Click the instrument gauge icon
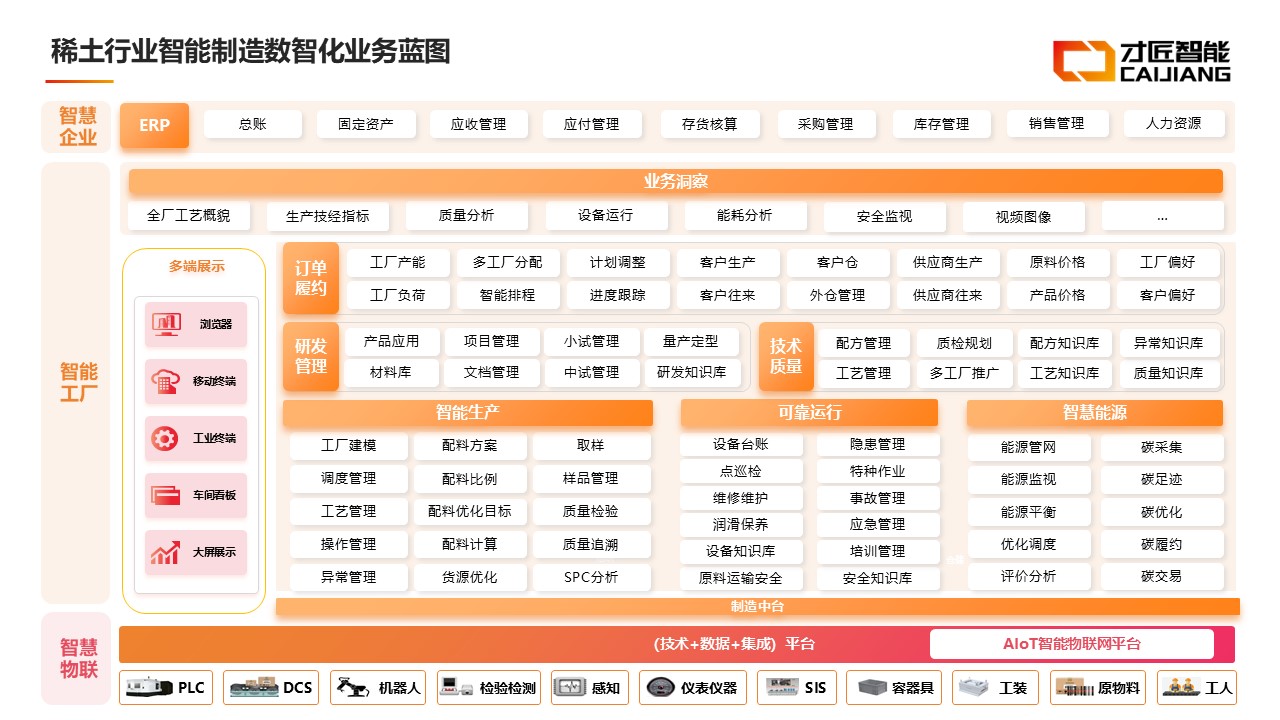Image resolution: width=1280 pixels, height=720 pixels. (x=661, y=688)
